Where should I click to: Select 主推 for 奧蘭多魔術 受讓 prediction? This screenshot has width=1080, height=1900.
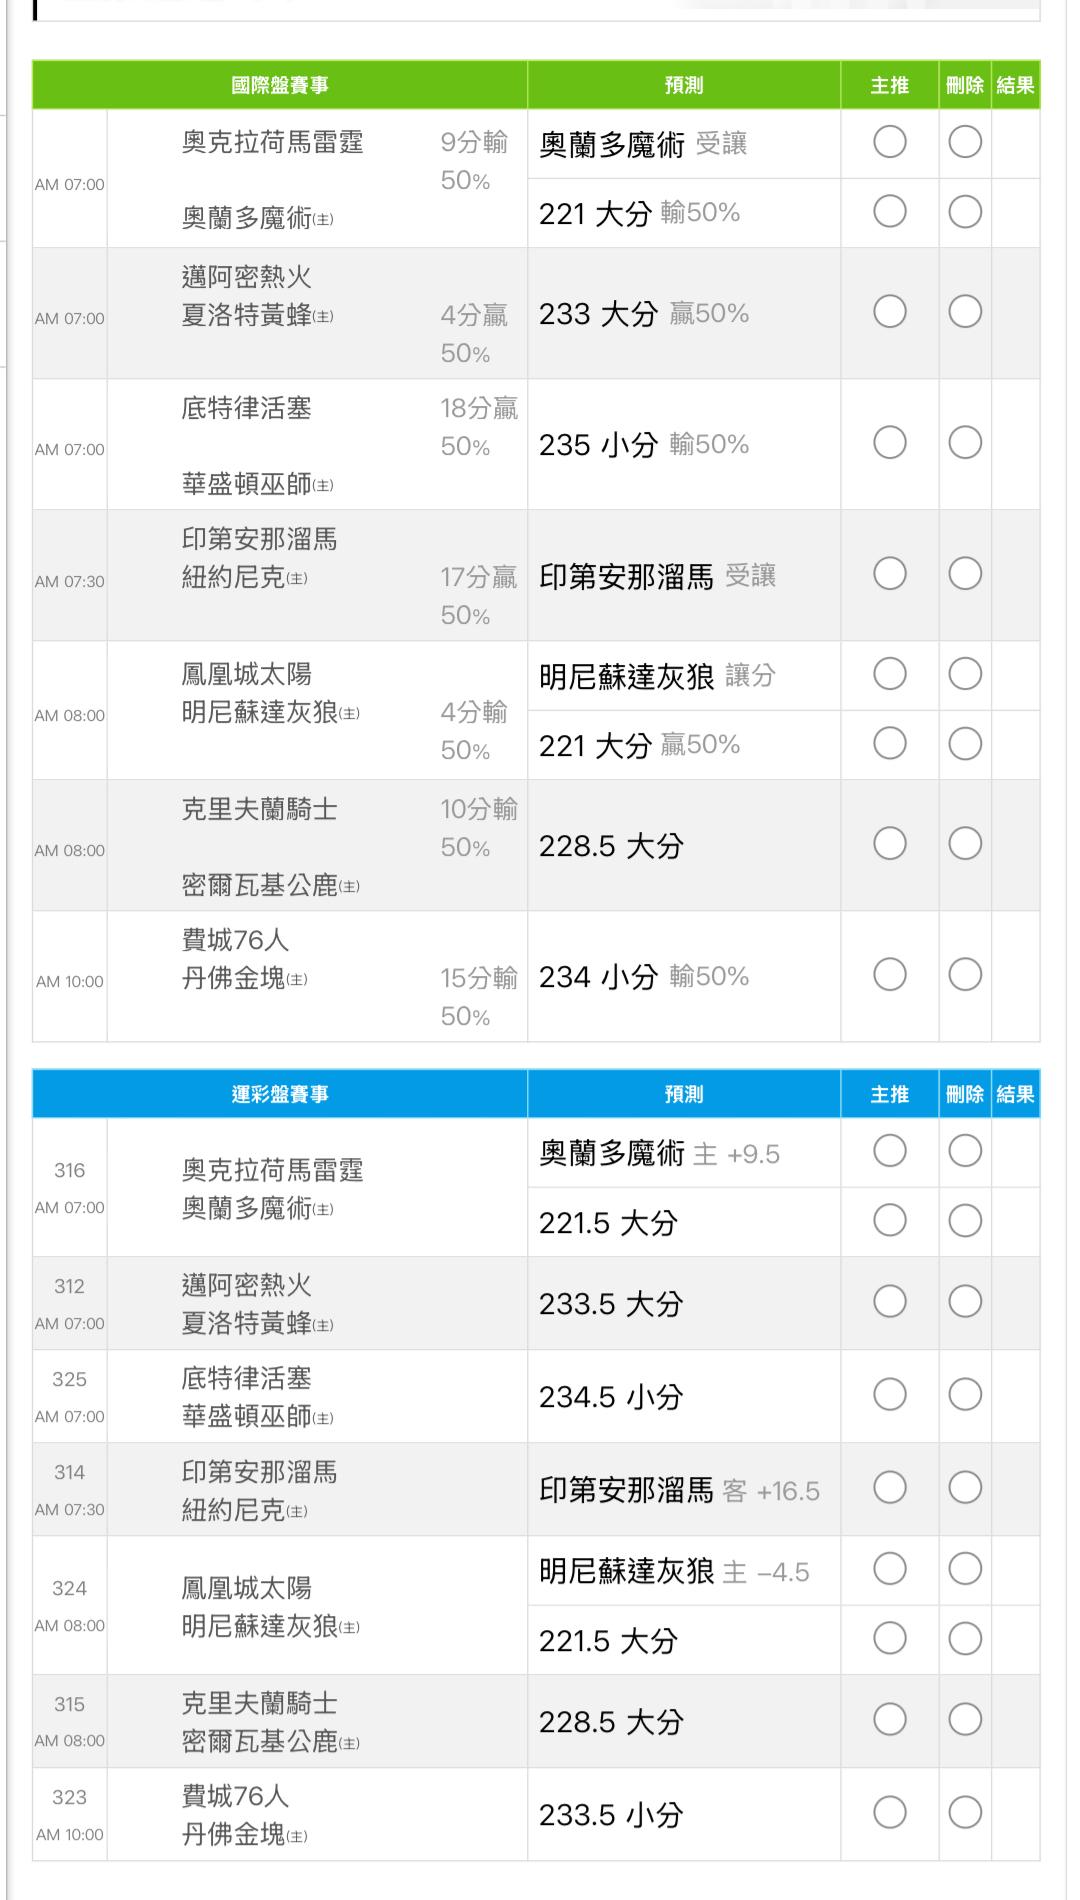tap(889, 142)
